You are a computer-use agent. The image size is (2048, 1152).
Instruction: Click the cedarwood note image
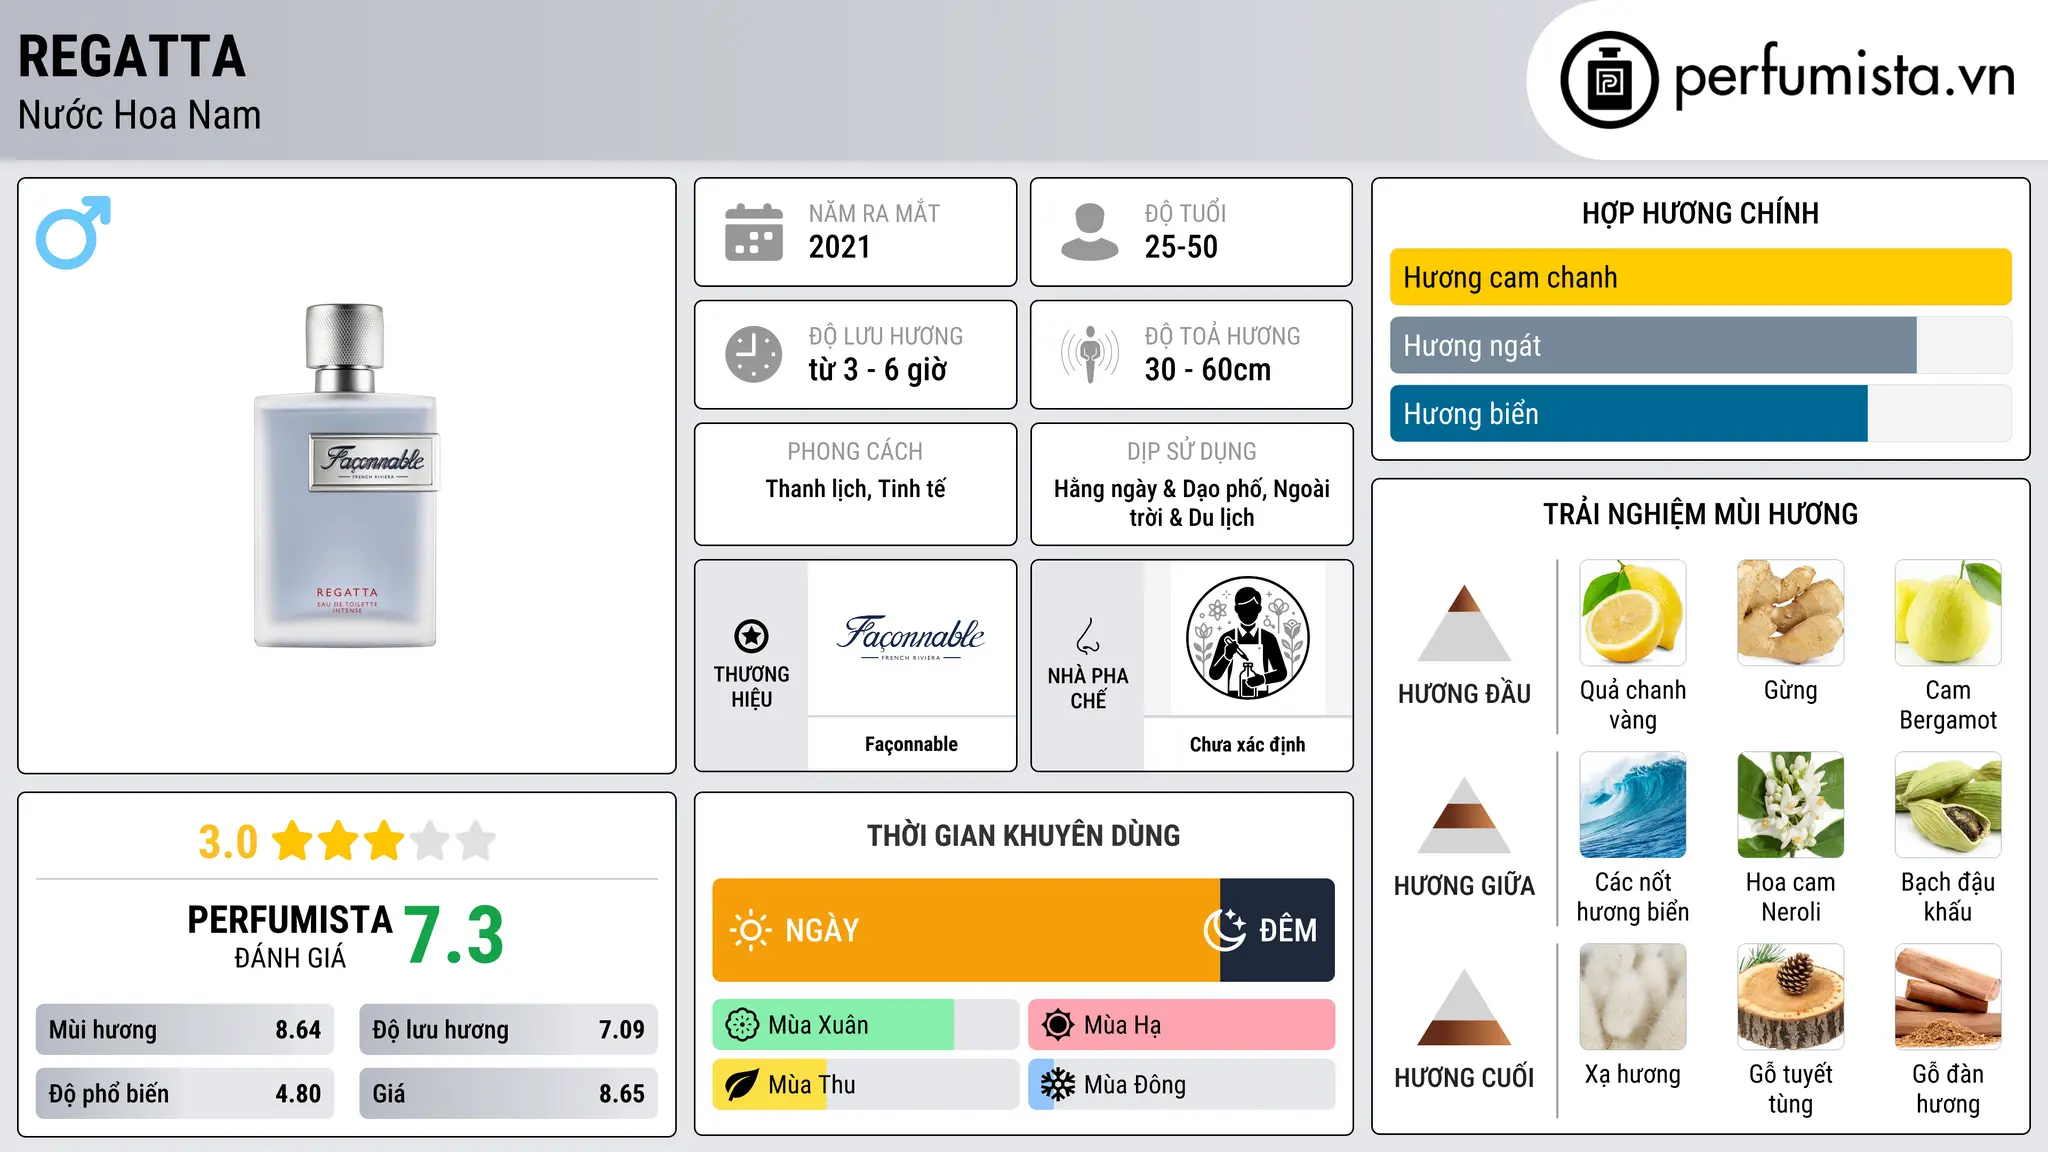pyautogui.click(x=1790, y=997)
